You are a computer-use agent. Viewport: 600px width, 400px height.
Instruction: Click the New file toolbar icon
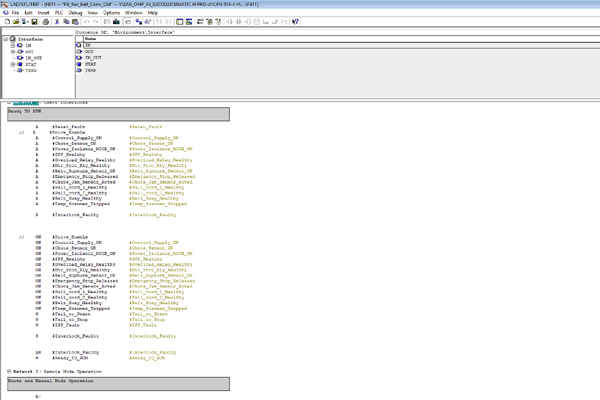7,22
